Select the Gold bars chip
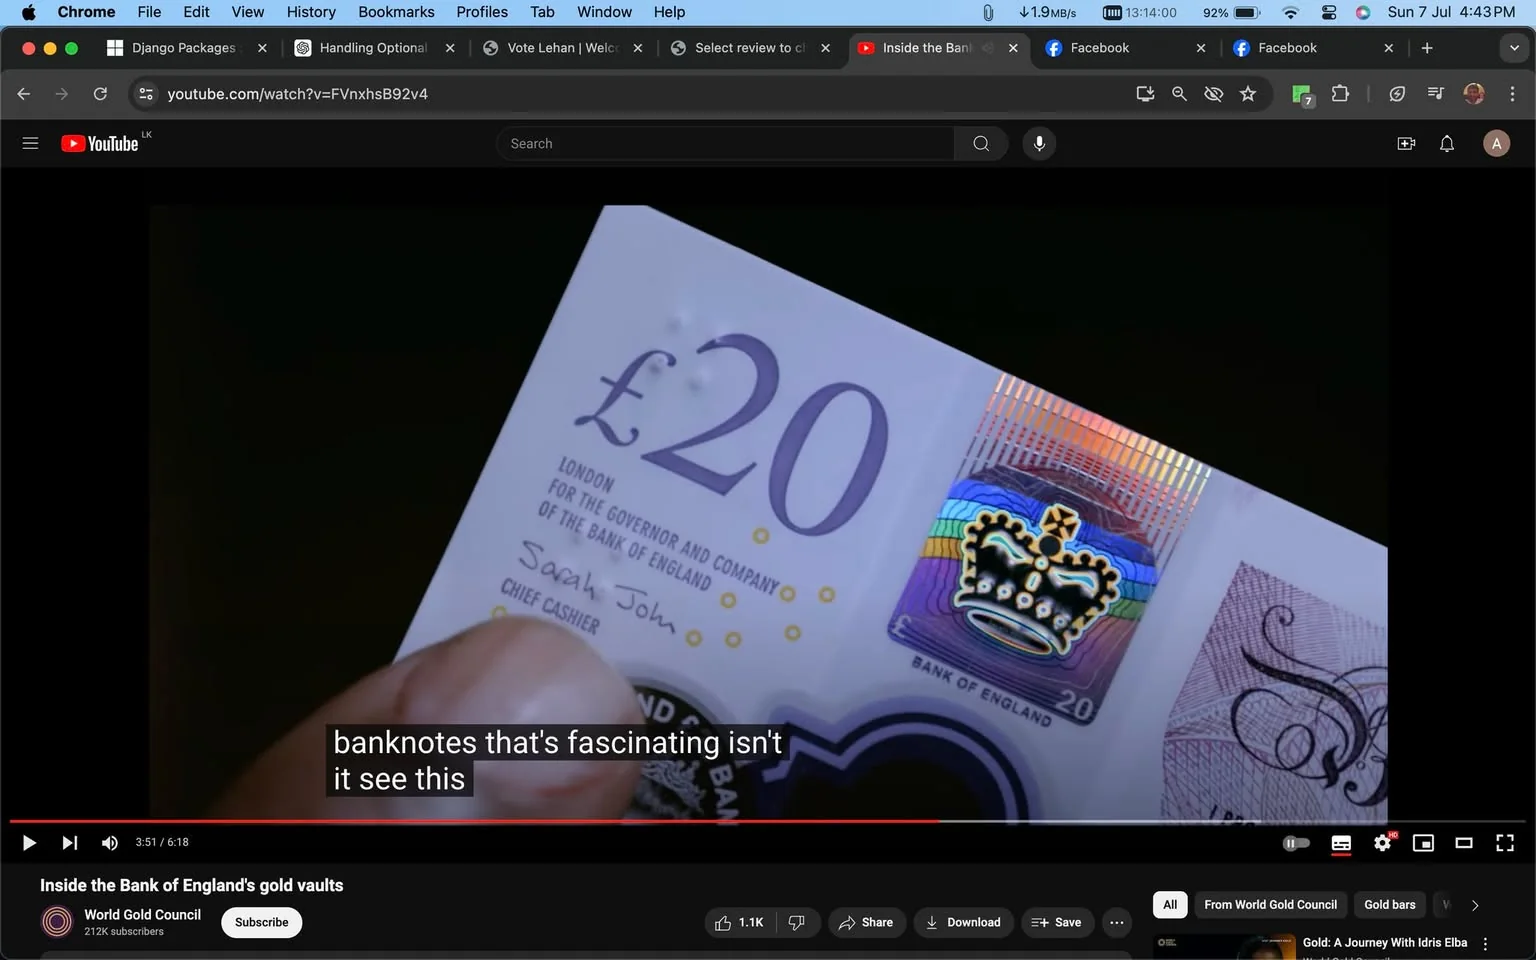The width and height of the screenshot is (1536, 960). pos(1390,905)
